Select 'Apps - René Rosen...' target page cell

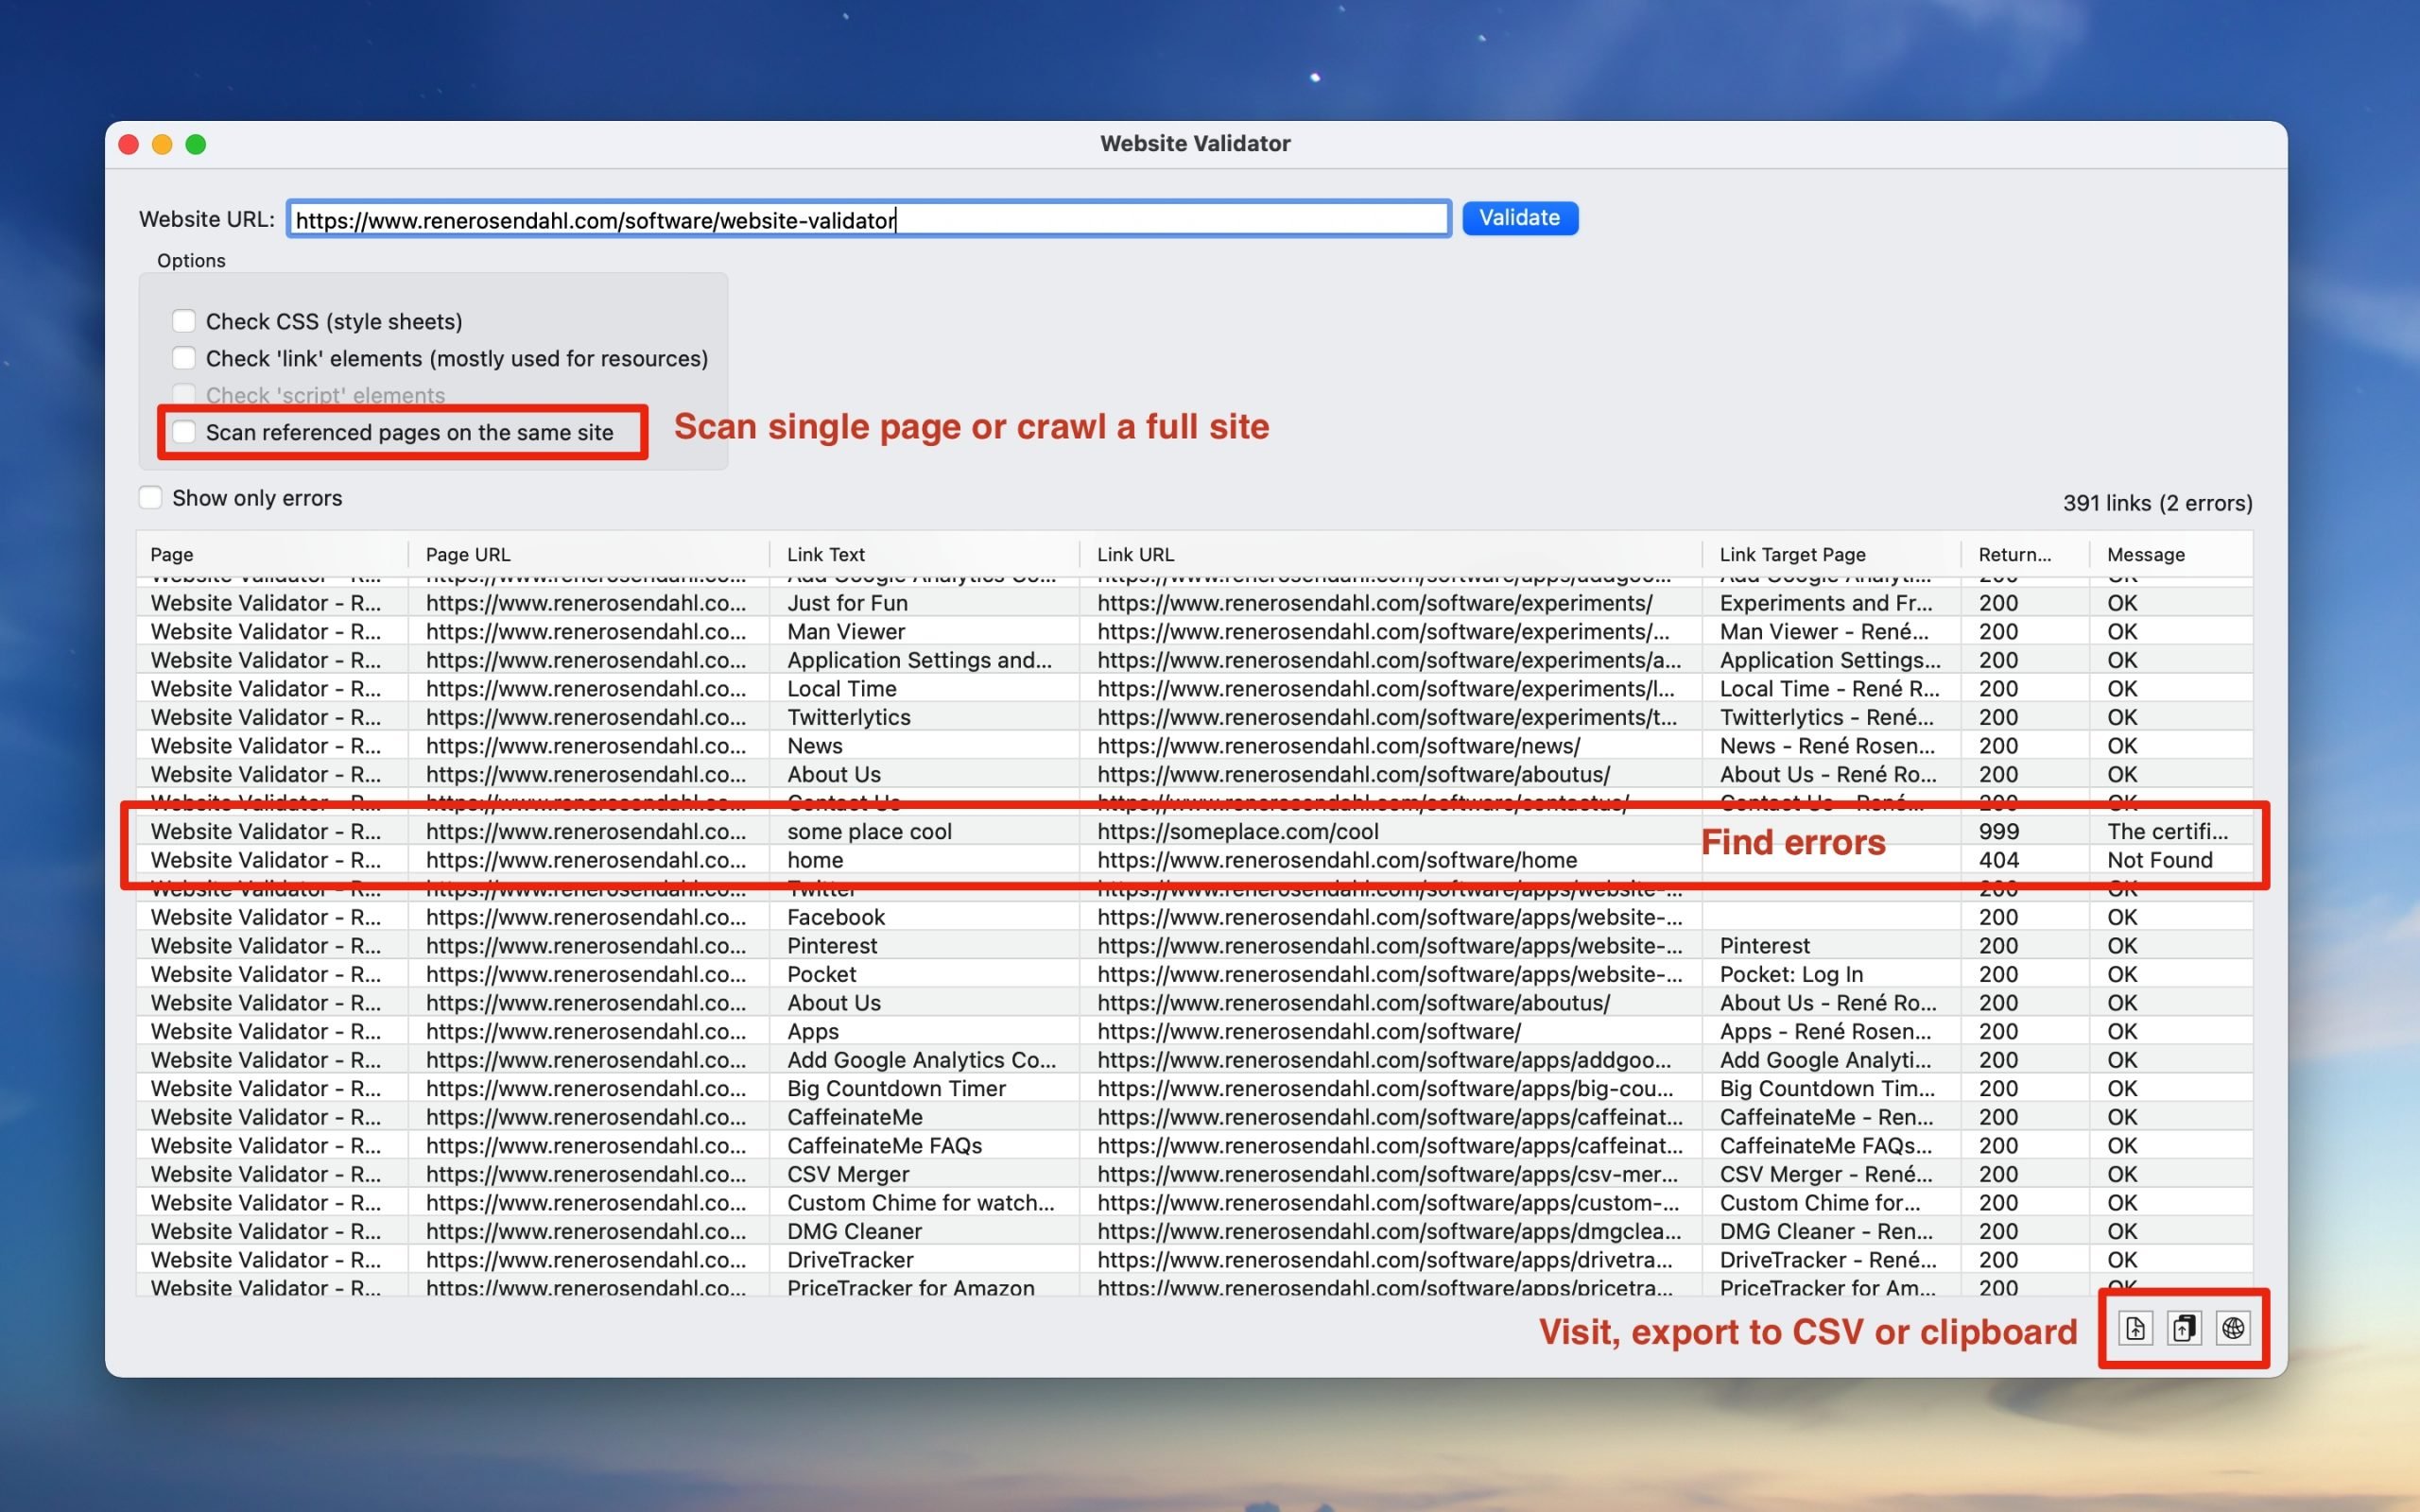pos(1825,1031)
